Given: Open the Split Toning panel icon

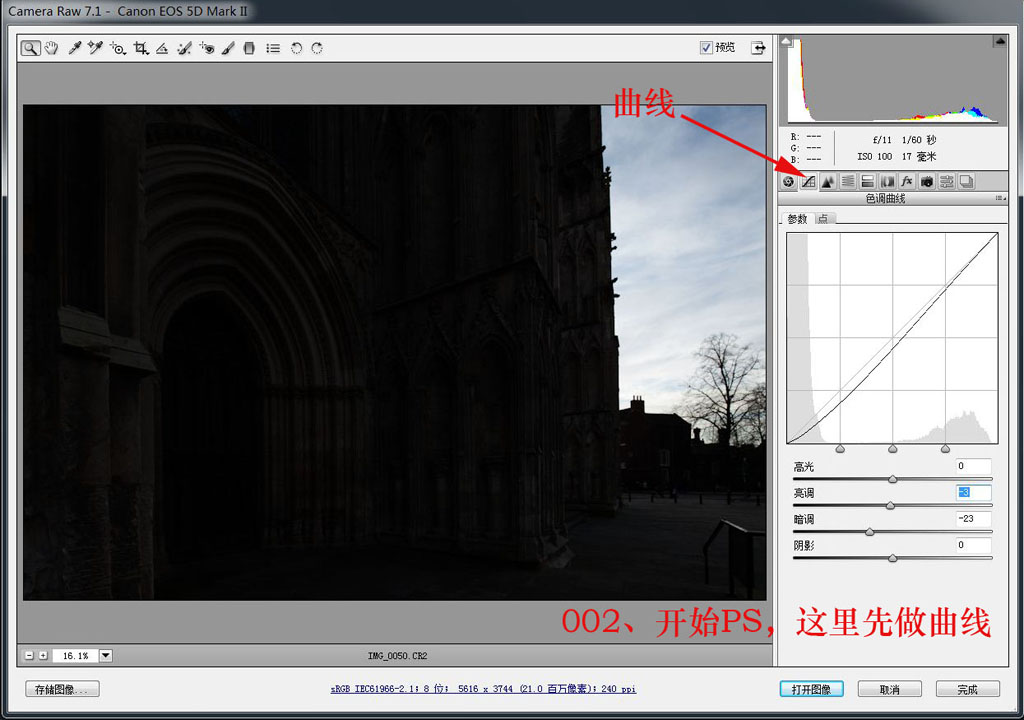Looking at the screenshot, I should (867, 182).
